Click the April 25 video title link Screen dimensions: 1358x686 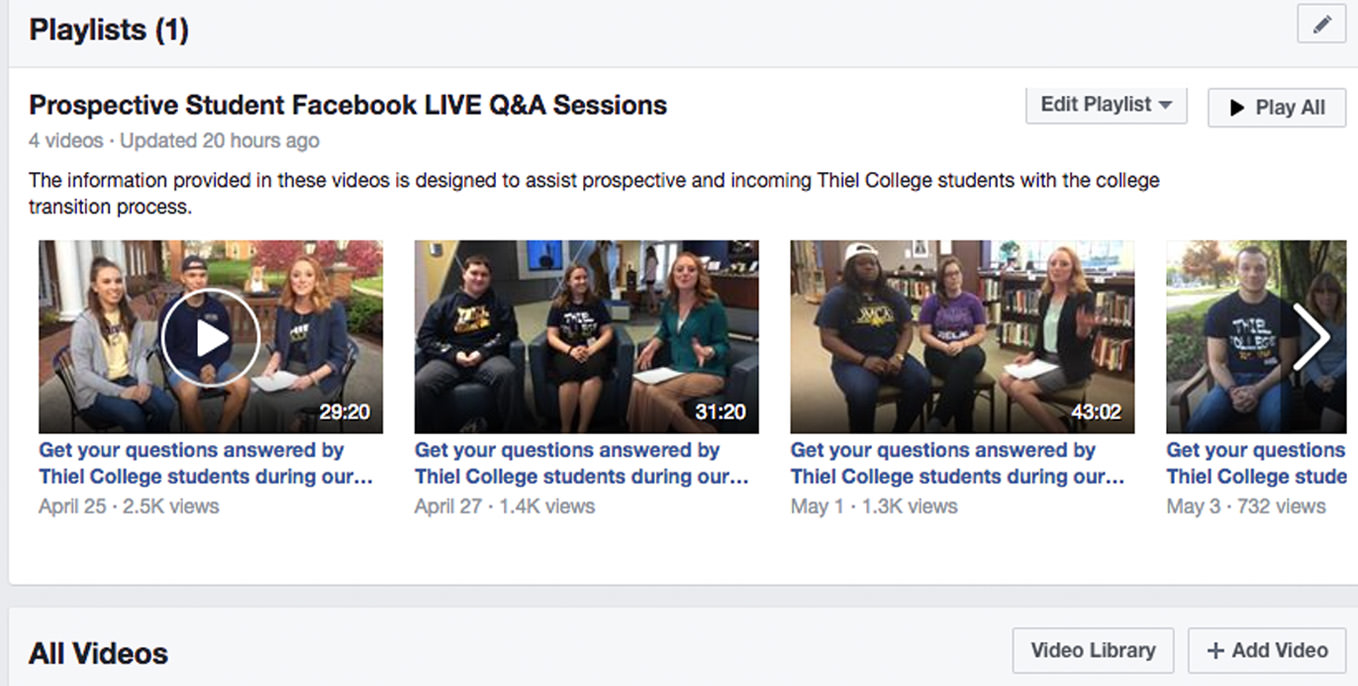pos(205,463)
